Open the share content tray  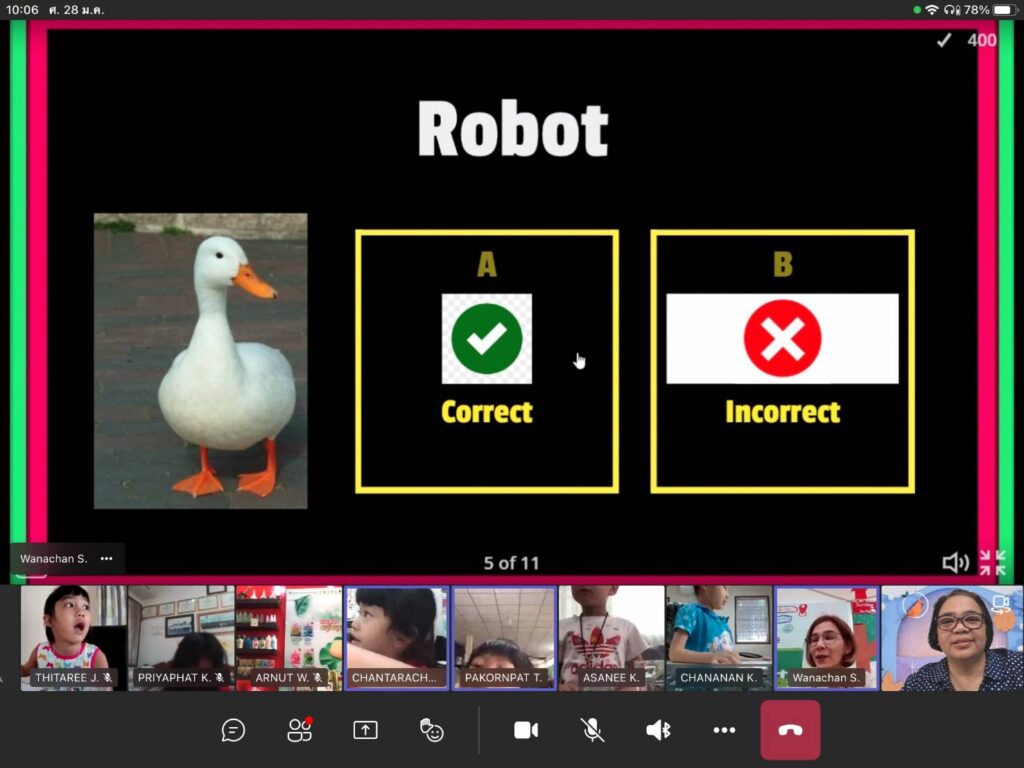[x=365, y=730]
